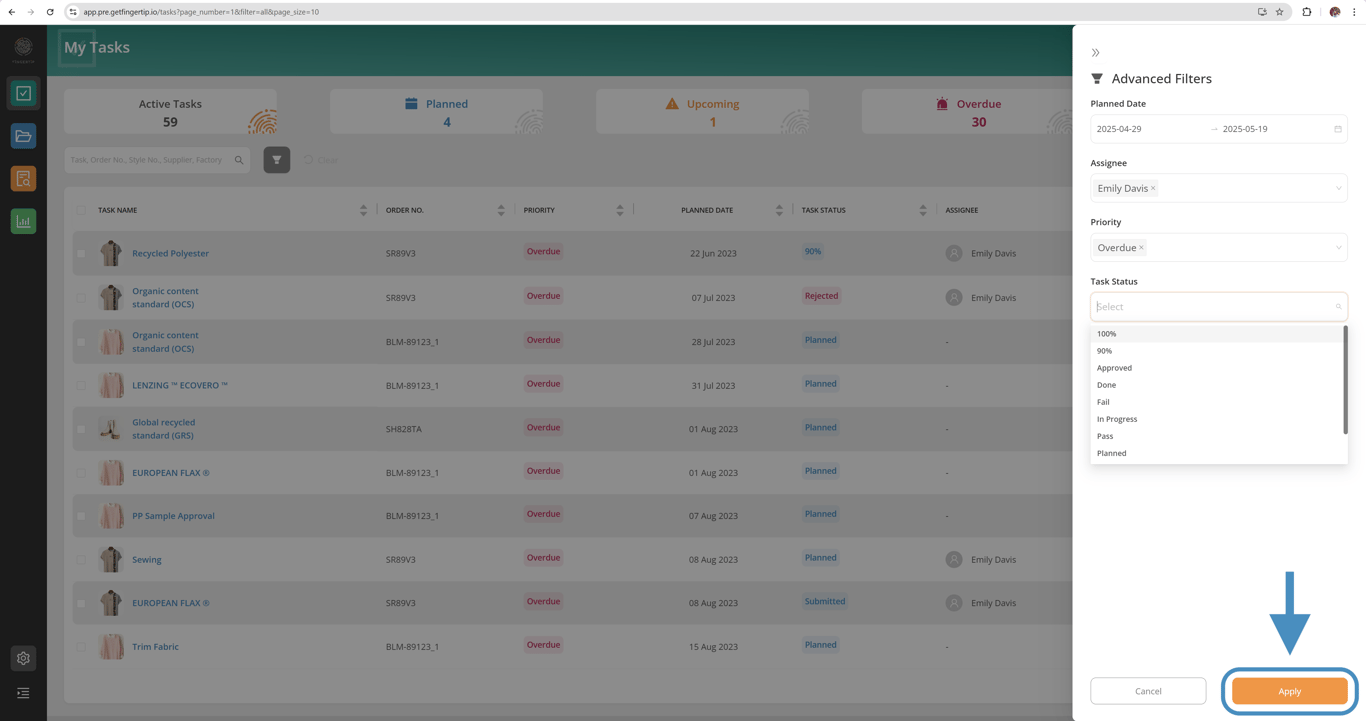Toggle the select-all checkbox in table header

(81, 210)
